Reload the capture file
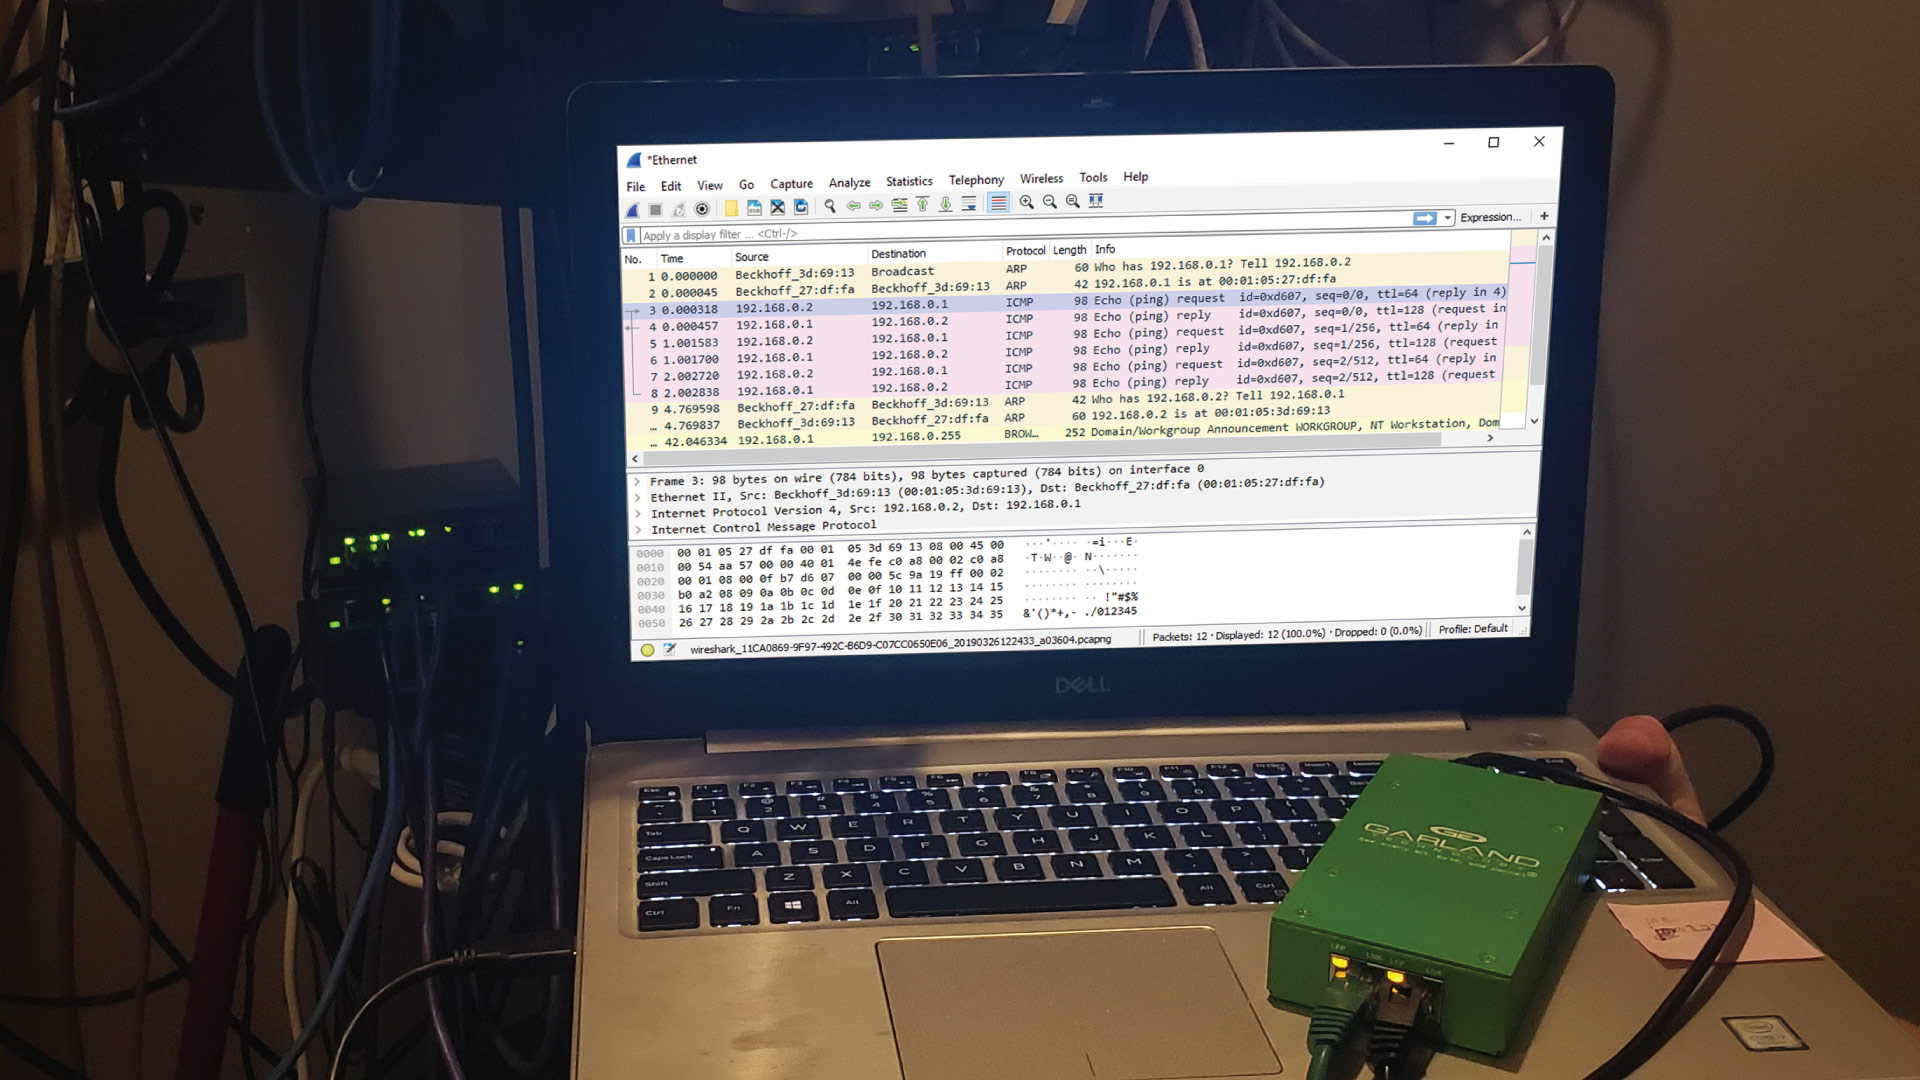 point(801,207)
